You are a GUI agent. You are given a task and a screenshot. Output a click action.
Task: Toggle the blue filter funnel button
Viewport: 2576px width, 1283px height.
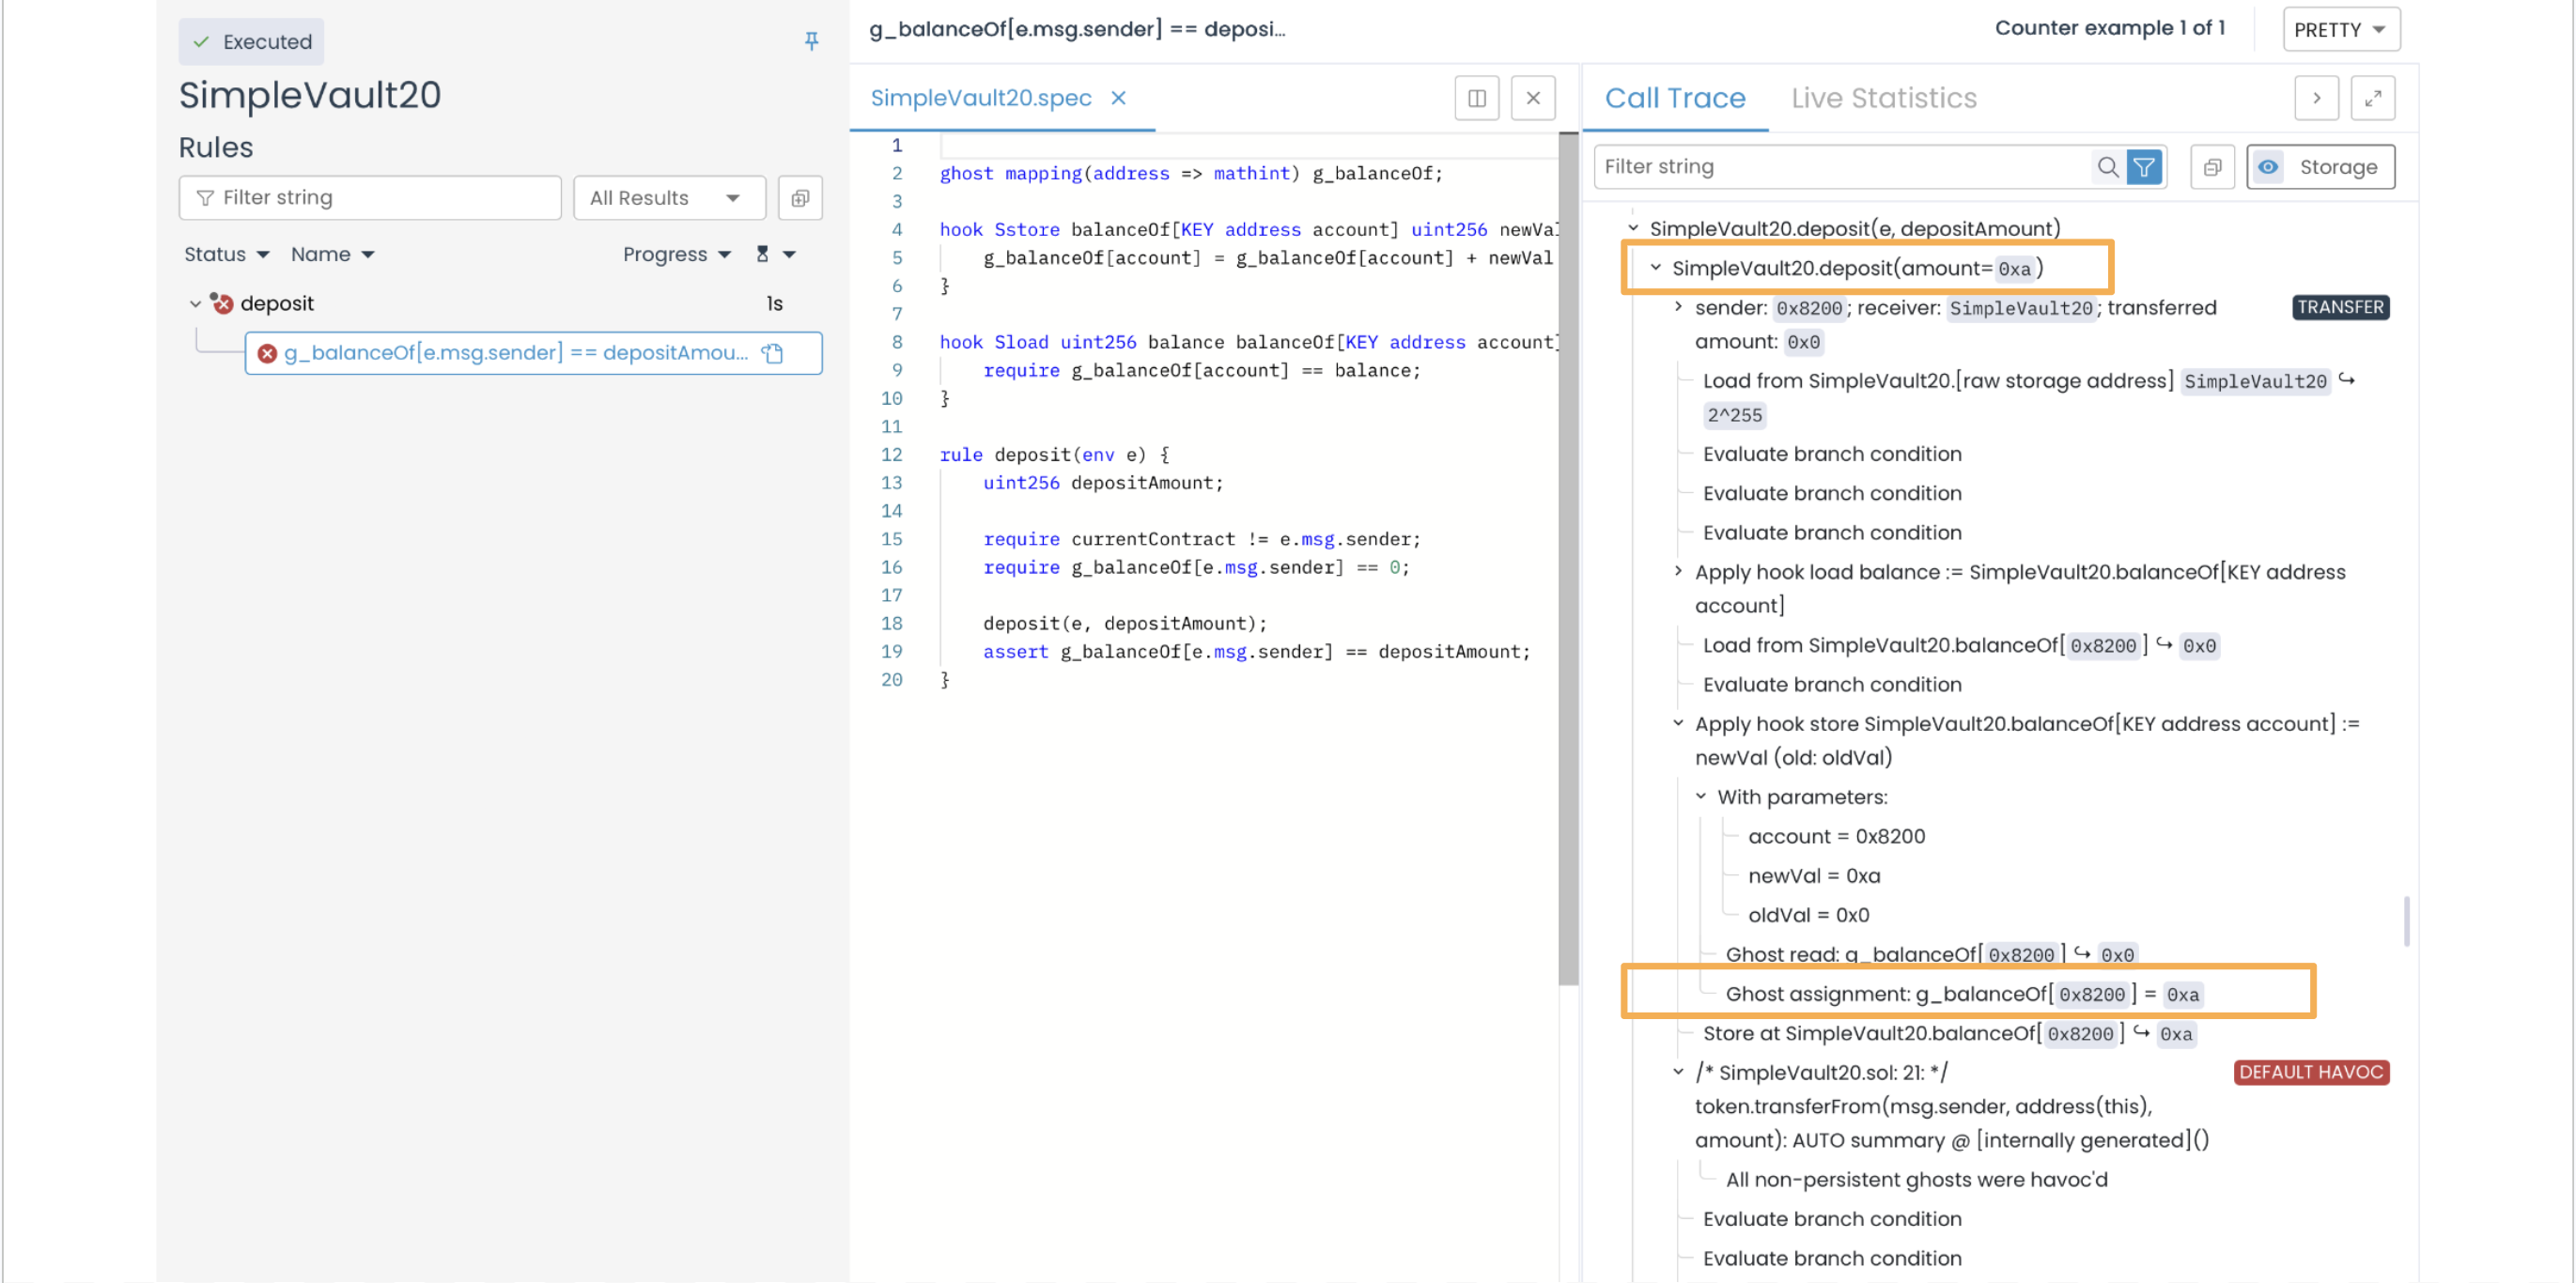tap(2144, 167)
